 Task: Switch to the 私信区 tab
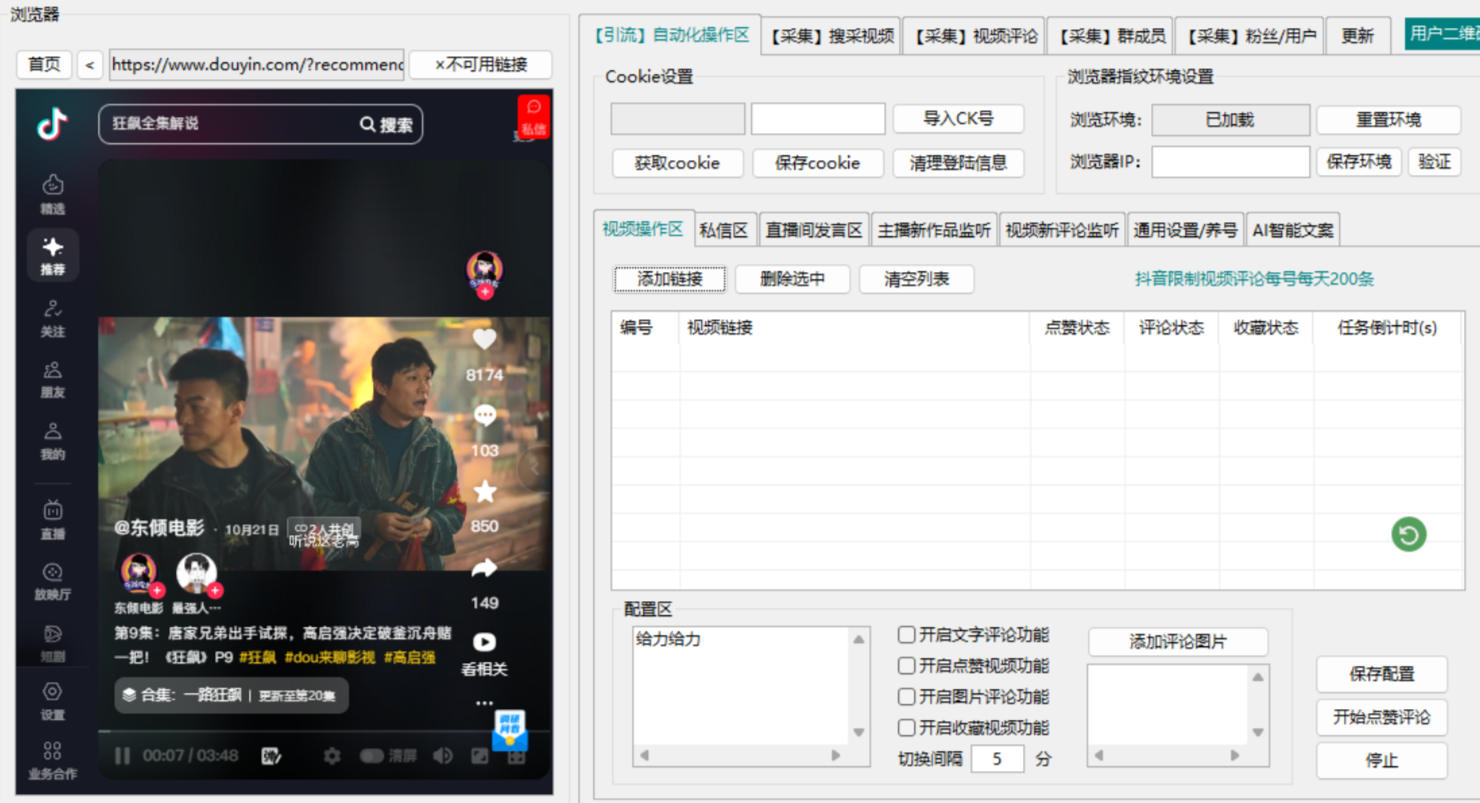724,228
